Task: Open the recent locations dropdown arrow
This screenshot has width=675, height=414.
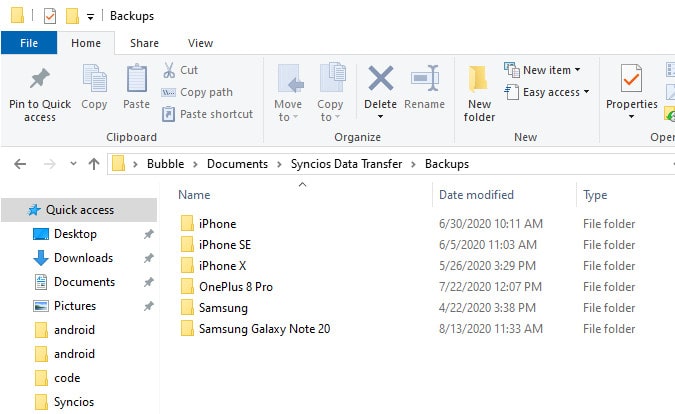Action: click(x=73, y=164)
